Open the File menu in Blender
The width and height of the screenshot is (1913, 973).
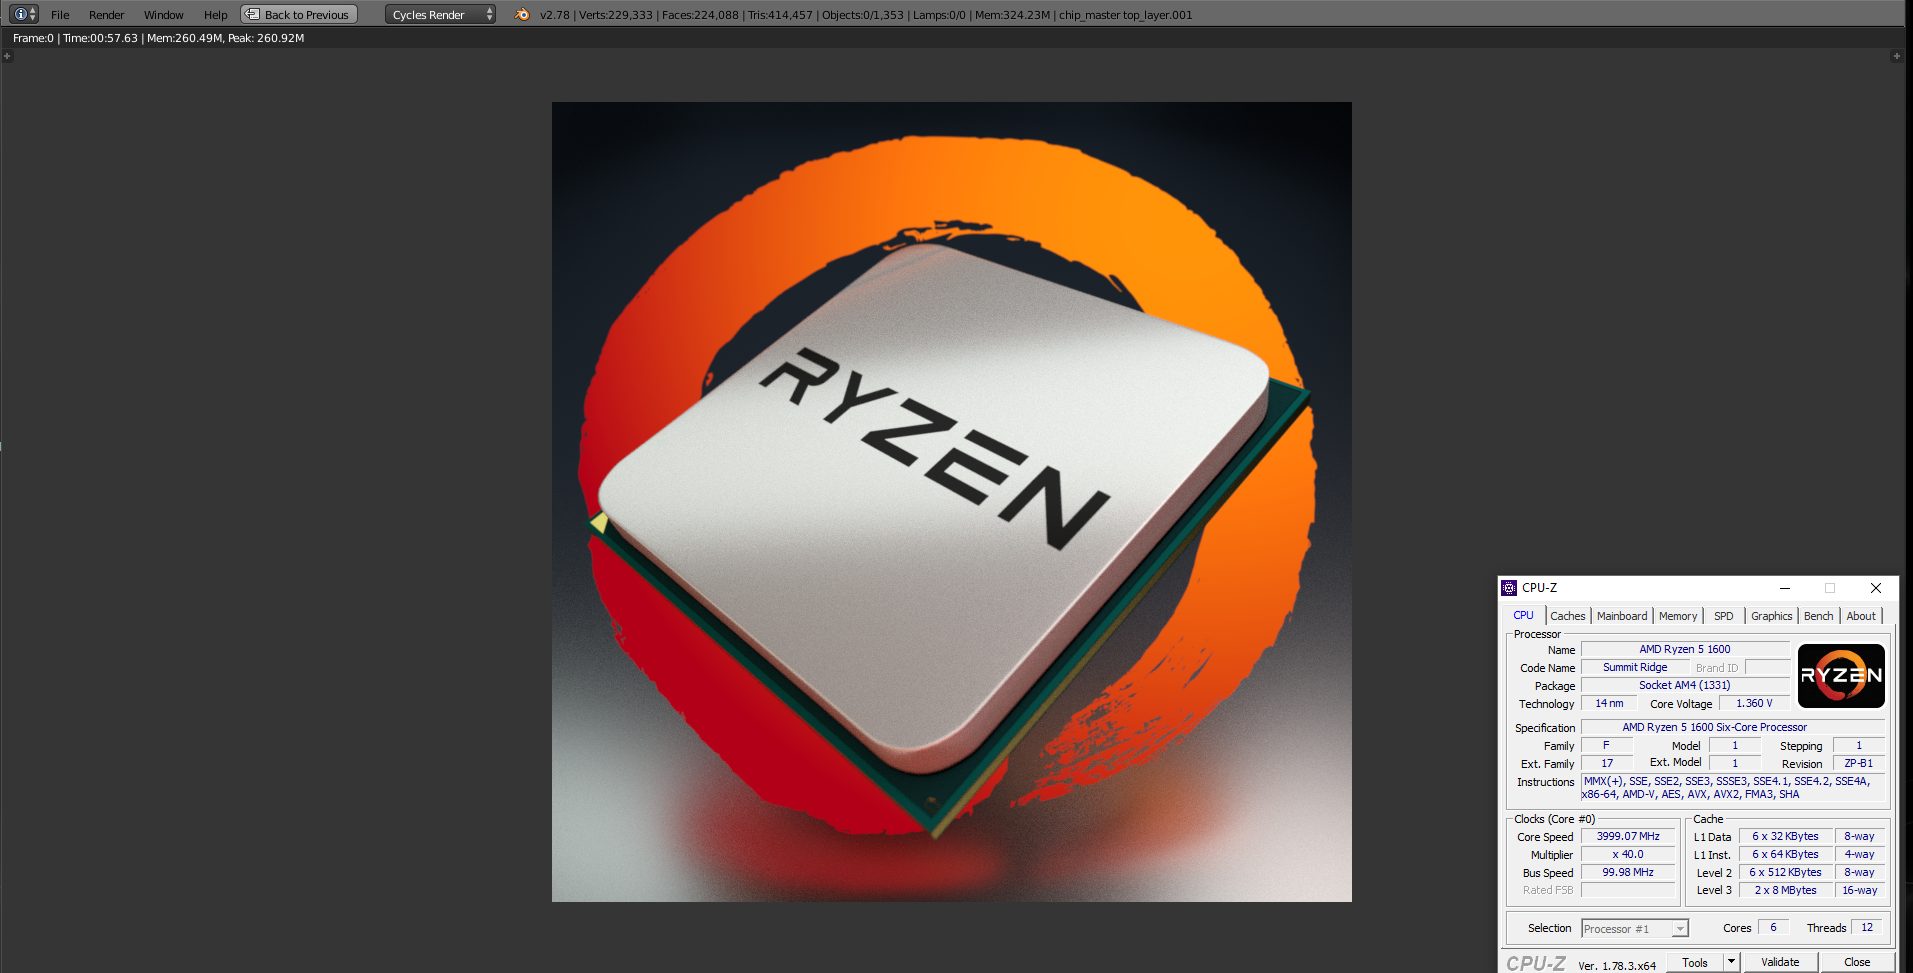coord(60,15)
